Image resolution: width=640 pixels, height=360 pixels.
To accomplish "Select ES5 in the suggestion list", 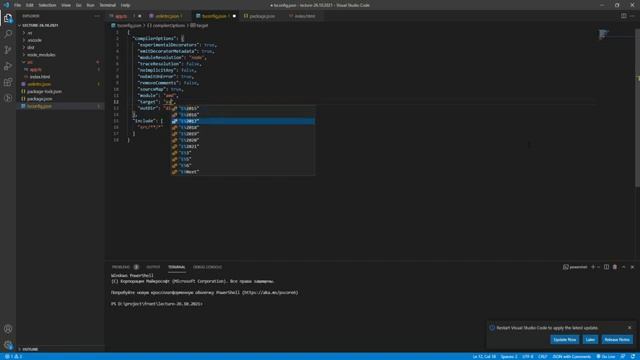I will pos(243,159).
